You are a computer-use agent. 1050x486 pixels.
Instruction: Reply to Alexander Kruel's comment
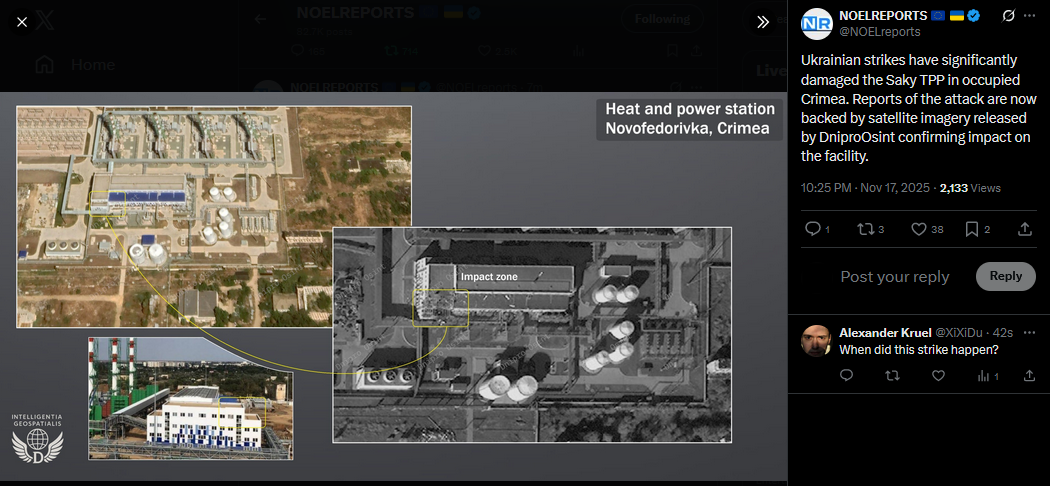click(846, 376)
